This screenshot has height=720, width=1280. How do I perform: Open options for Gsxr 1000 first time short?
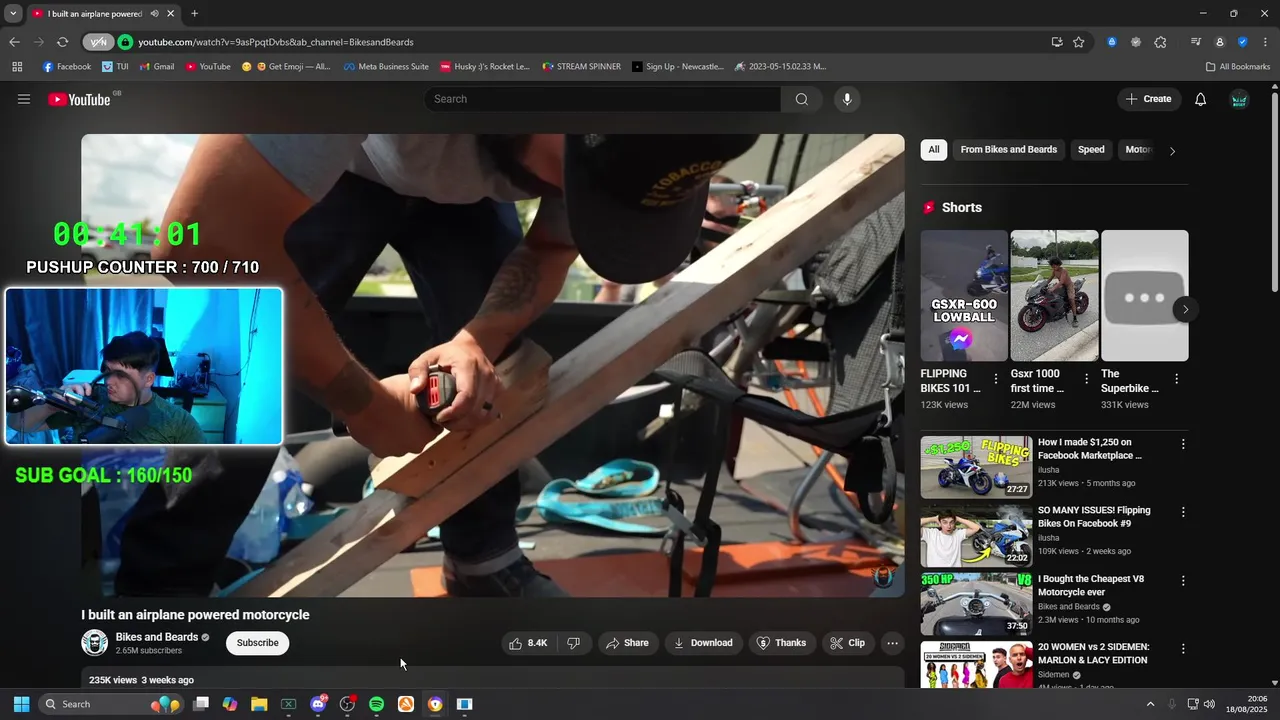[x=1086, y=379]
